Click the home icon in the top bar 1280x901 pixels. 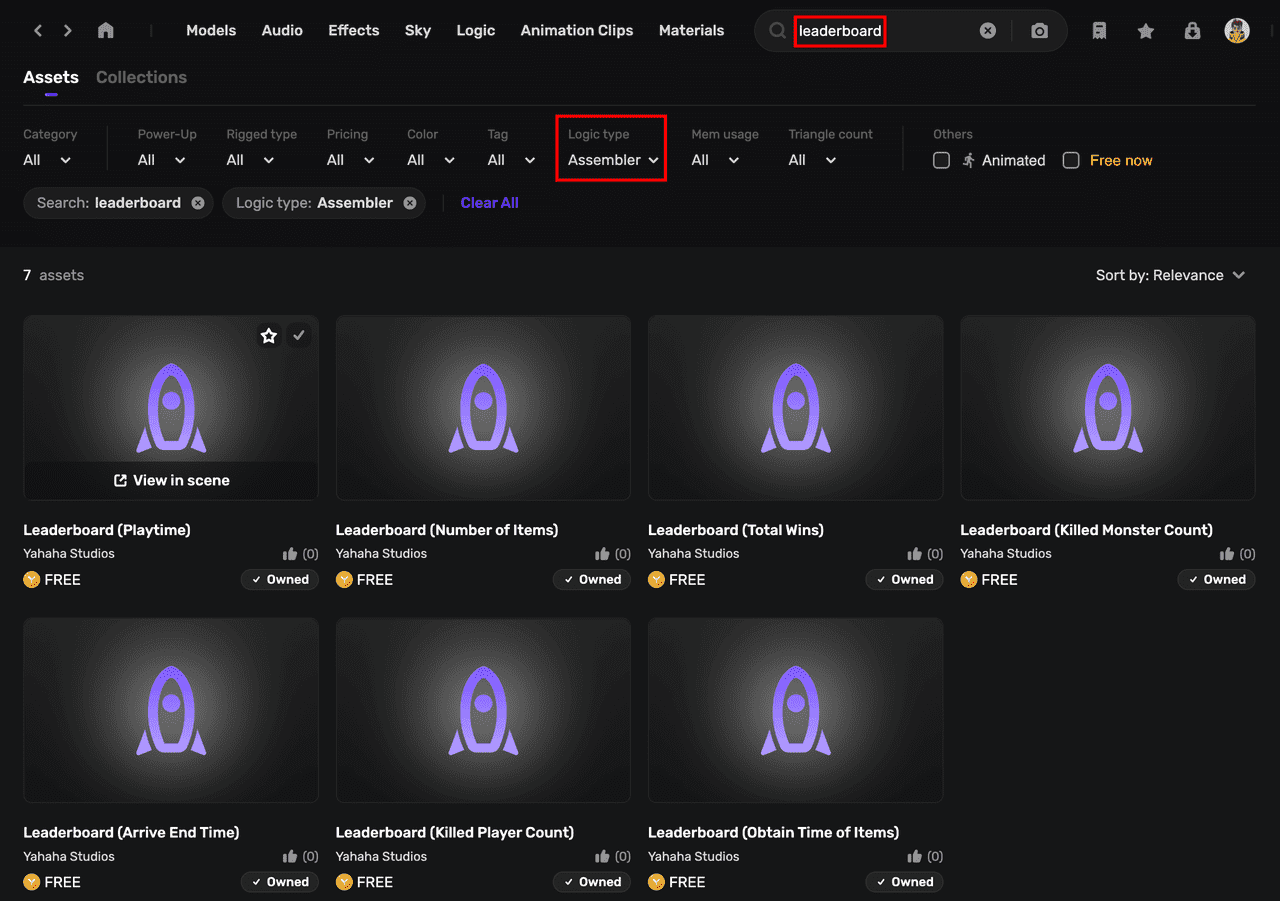105,30
